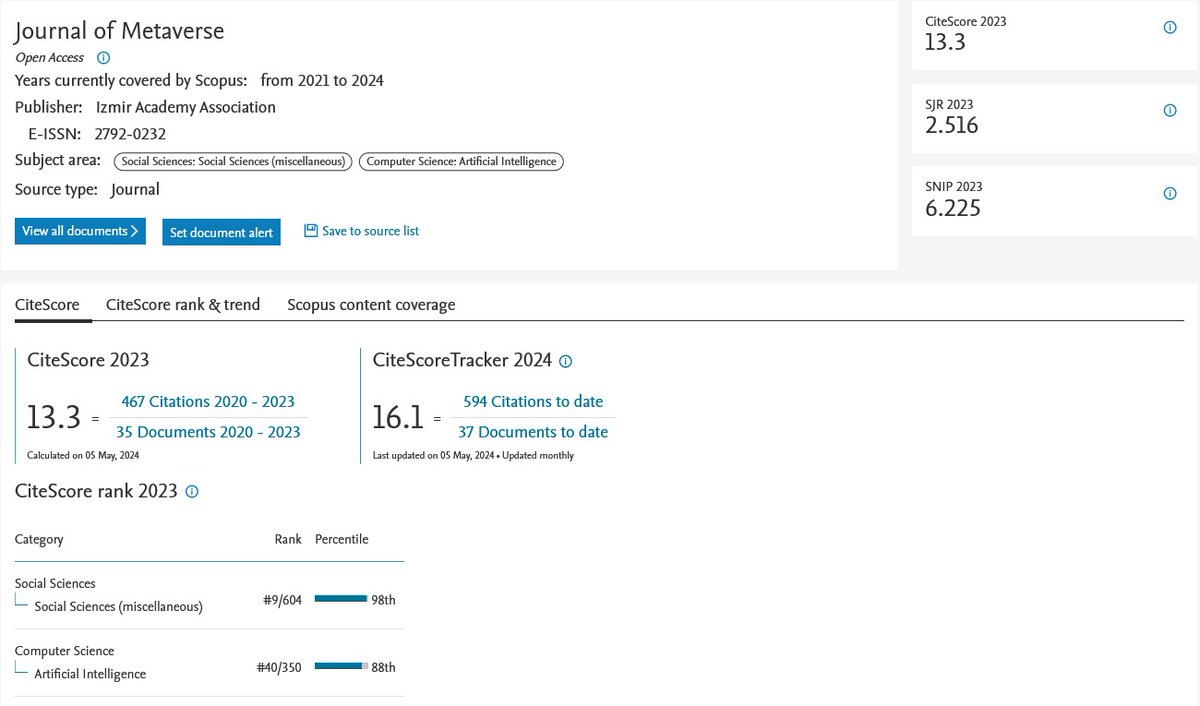This screenshot has width=1200, height=706.
Task: Click the Percentile column header
Action: [342, 539]
